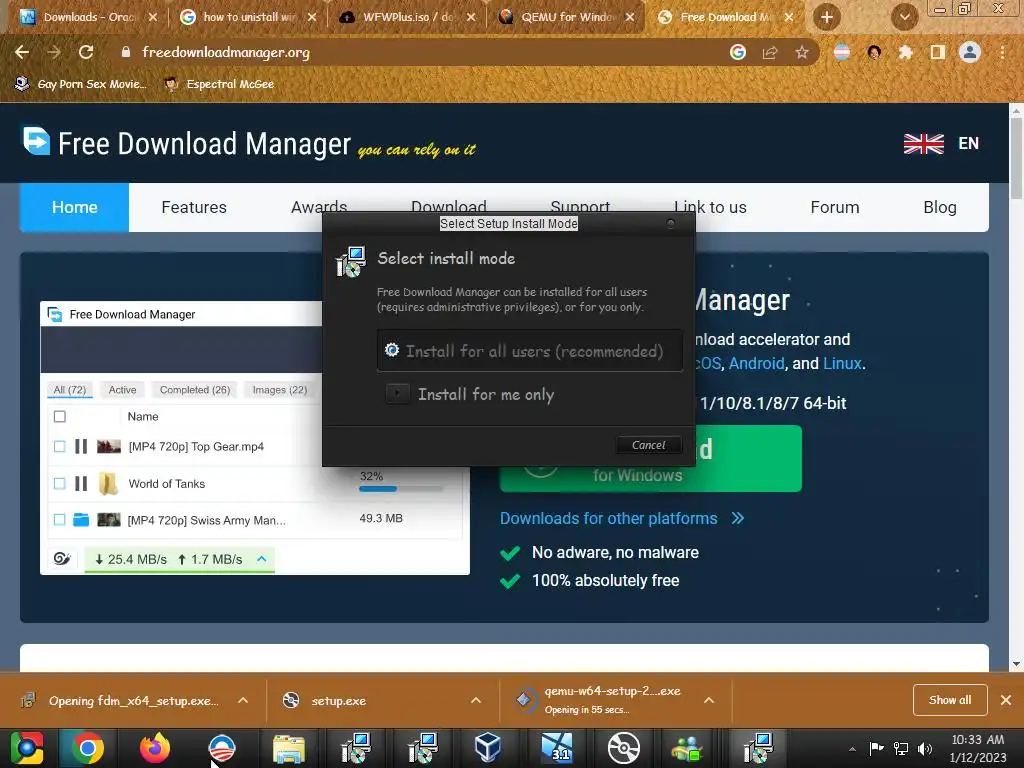Expand qemu-w64-setup download options chevron
The height and width of the screenshot is (768, 1024).
(709, 700)
